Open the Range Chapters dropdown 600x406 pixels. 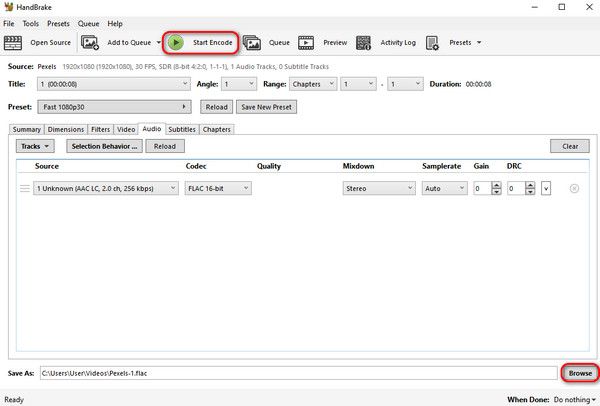(x=313, y=84)
